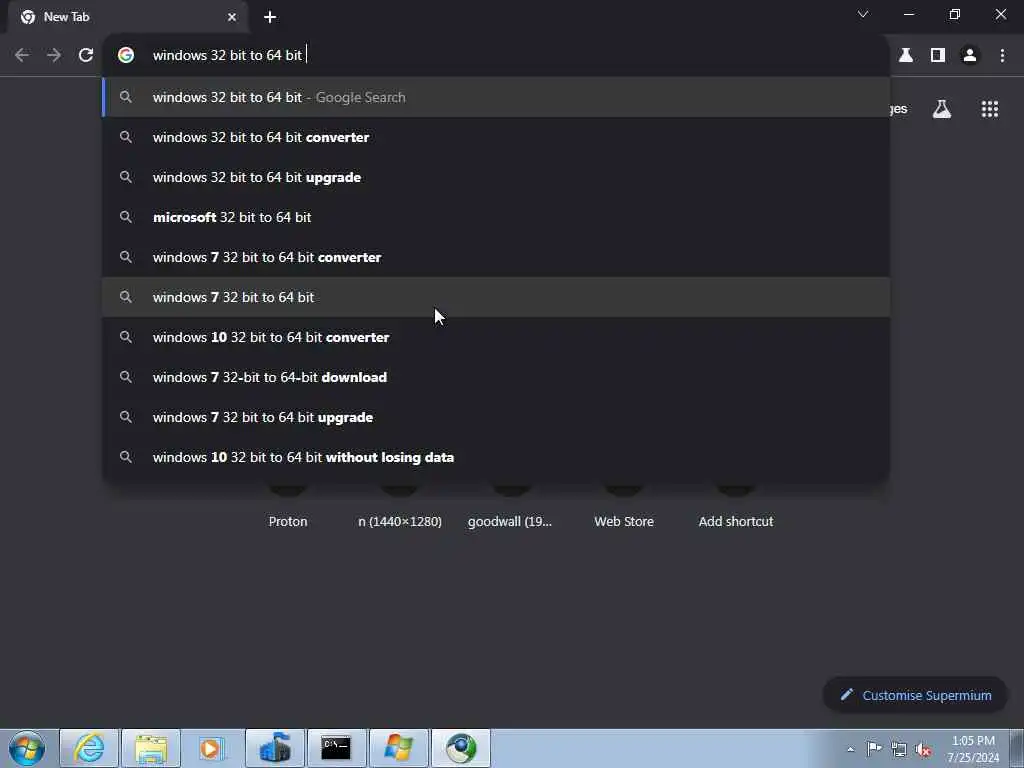Click the Show desktop strip
Image resolution: width=1024 pixels, height=768 pixels.
coord(1017,749)
